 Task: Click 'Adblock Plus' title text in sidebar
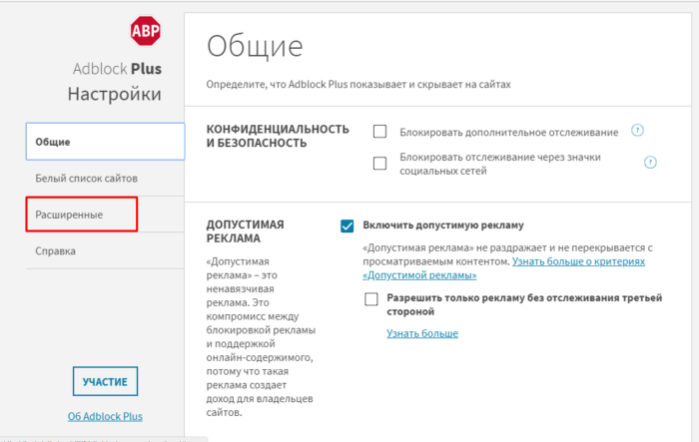click(117, 69)
